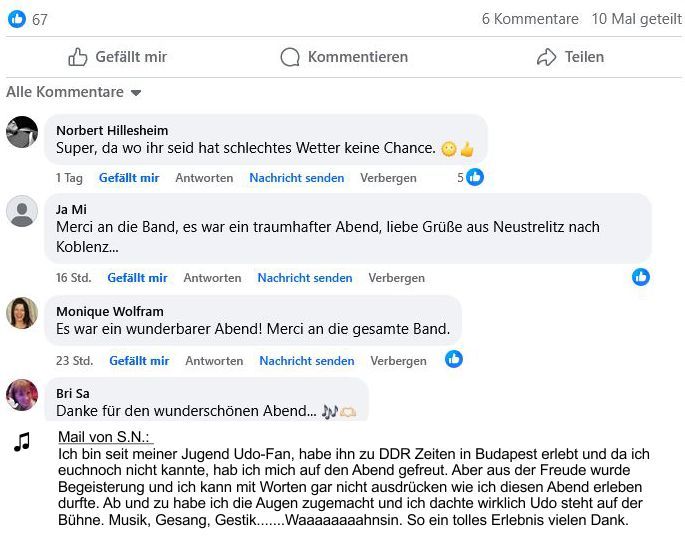Open Bri Sa's profile picture

click(22, 395)
